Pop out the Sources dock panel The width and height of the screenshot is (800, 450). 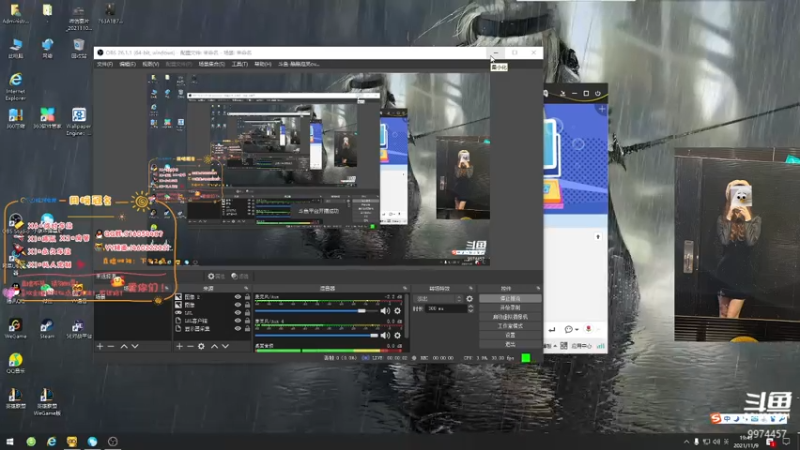[246, 288]
